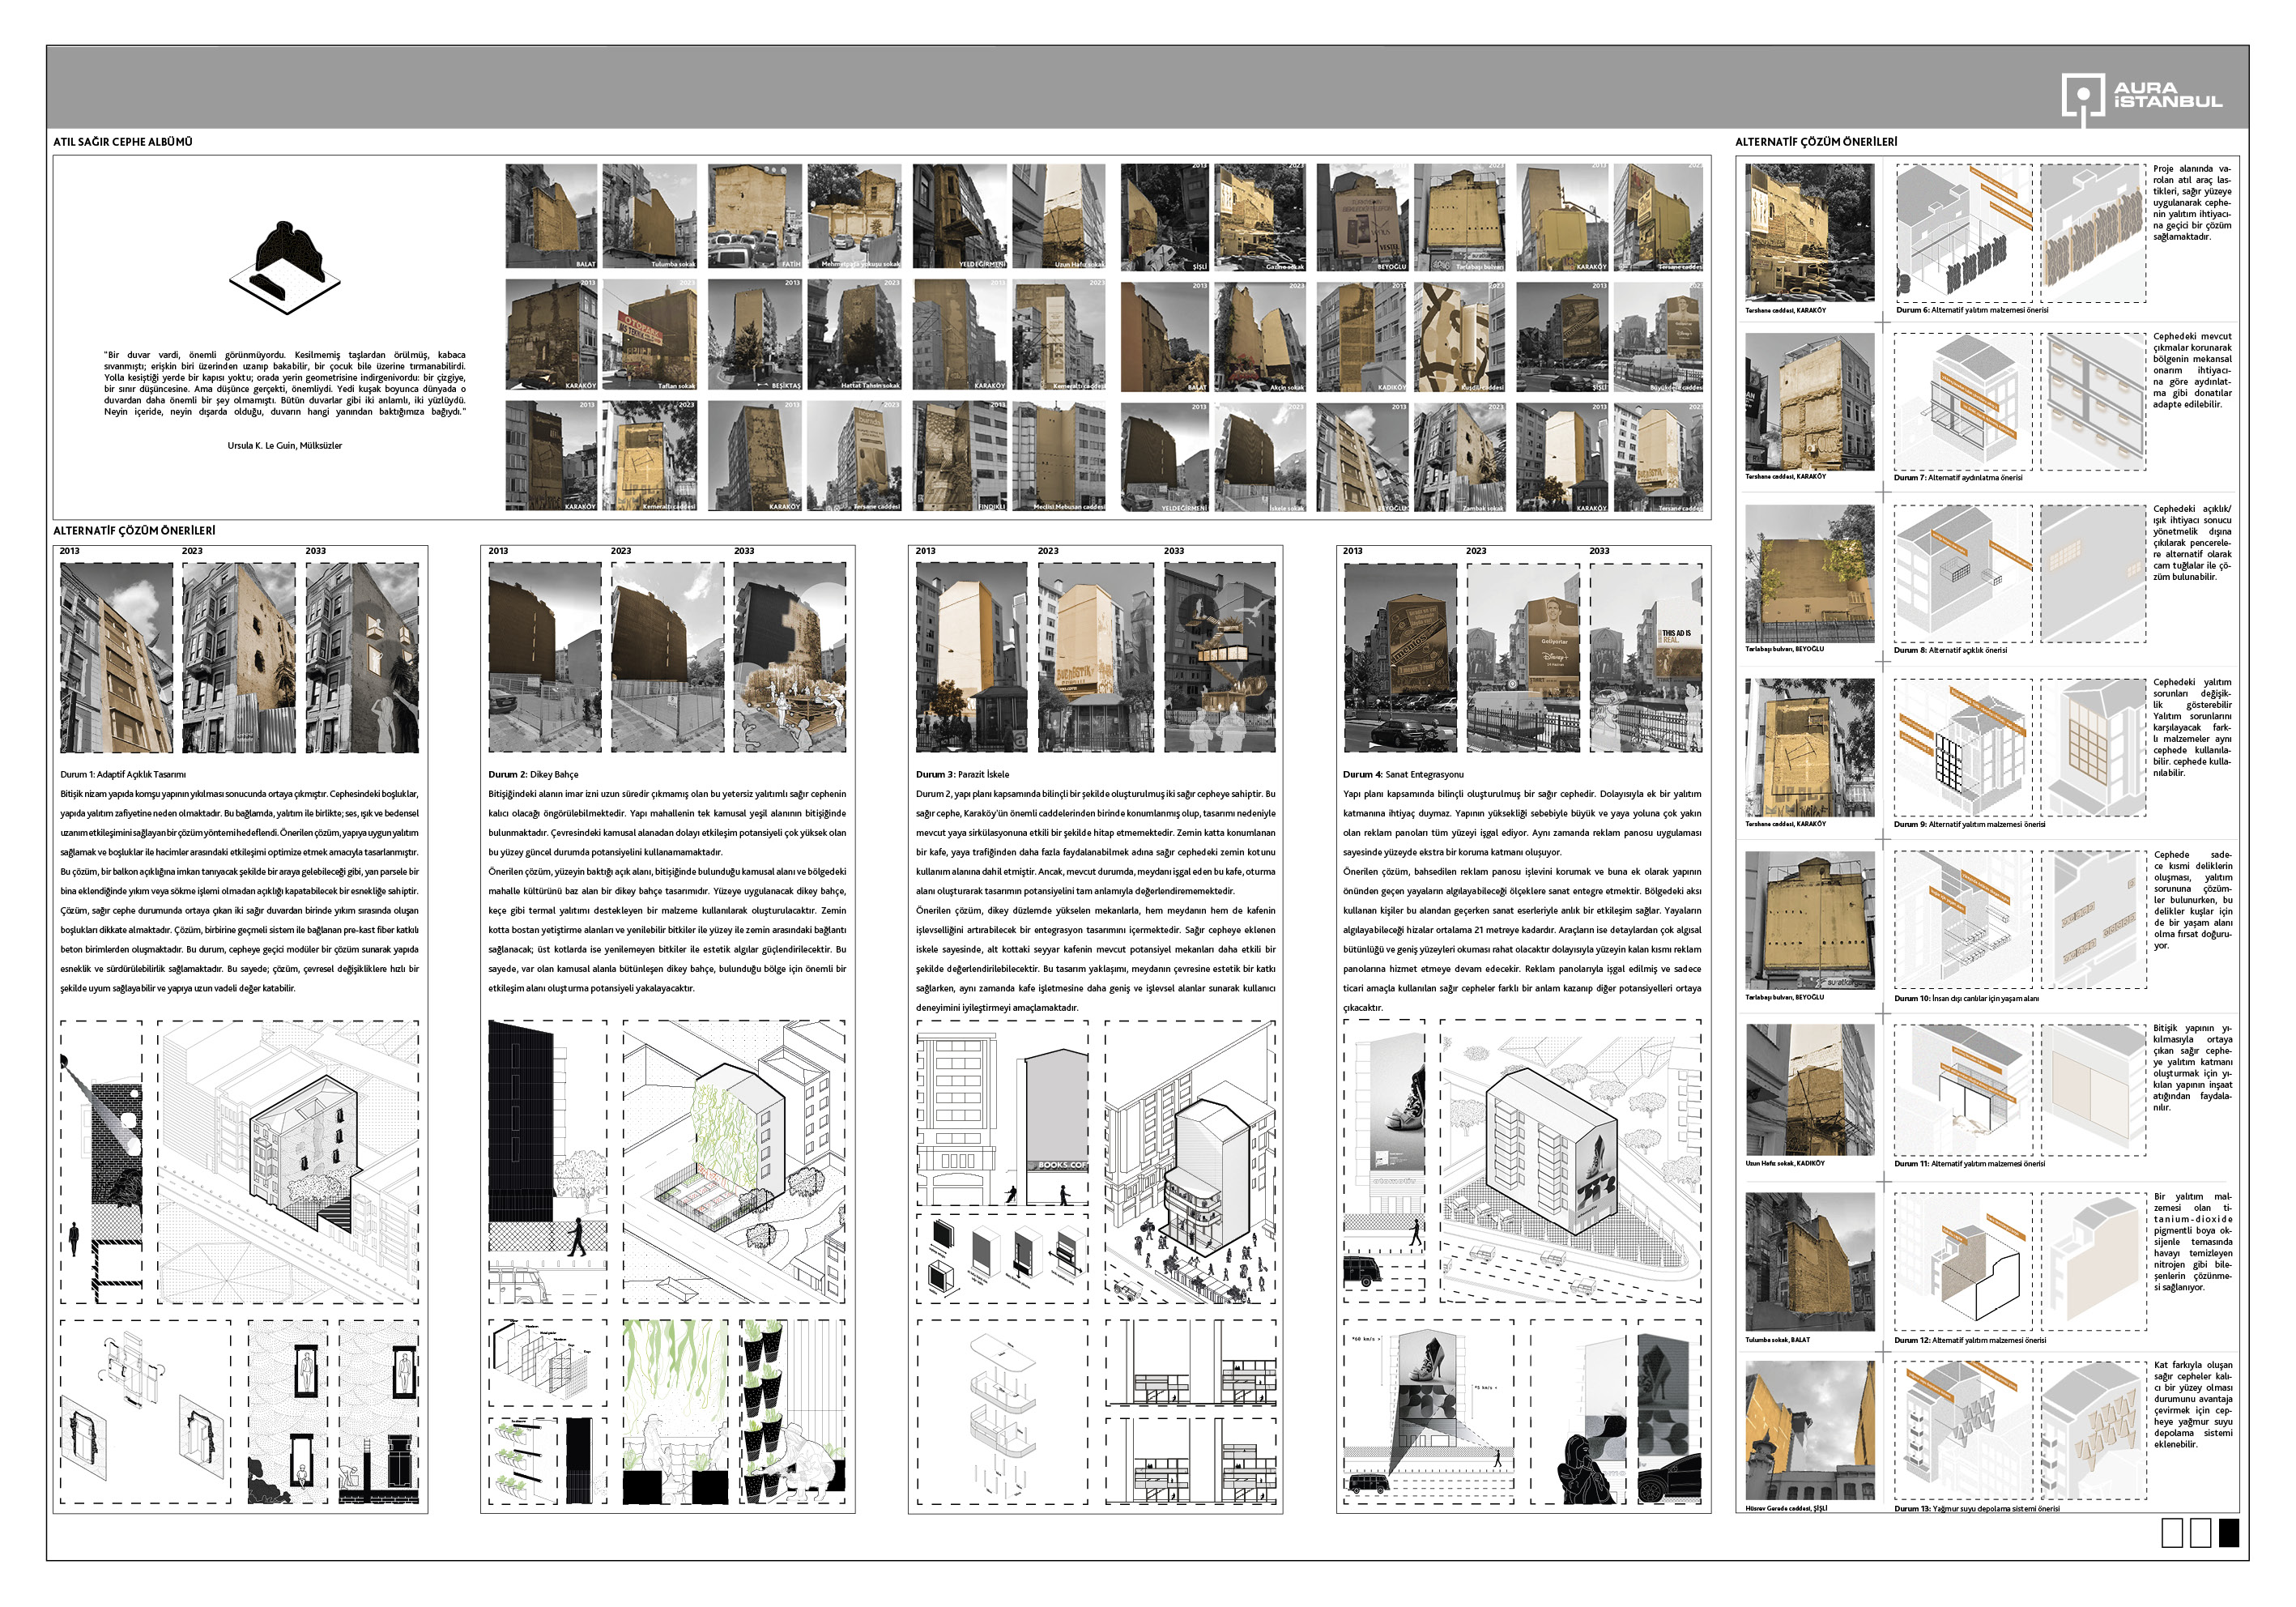Select the filled black page indicator square
2296x1607 pixels.
(2228, 1533)
